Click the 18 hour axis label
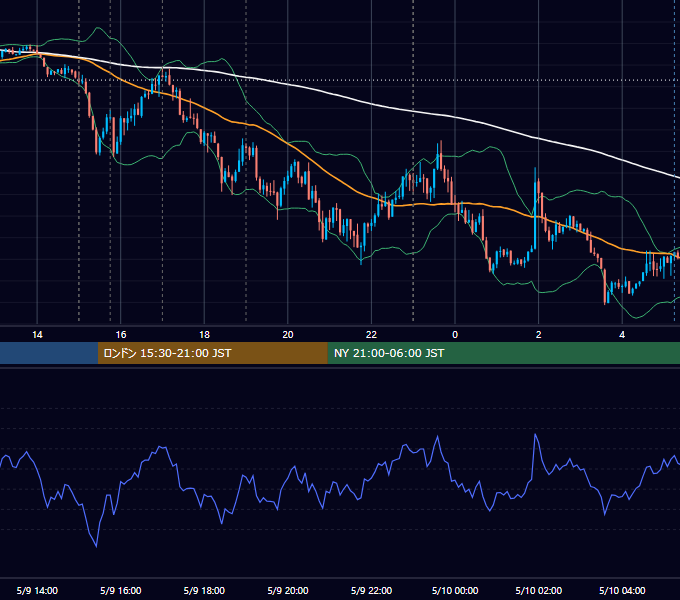Screen dimensions: 680x600 click(204, 335)
